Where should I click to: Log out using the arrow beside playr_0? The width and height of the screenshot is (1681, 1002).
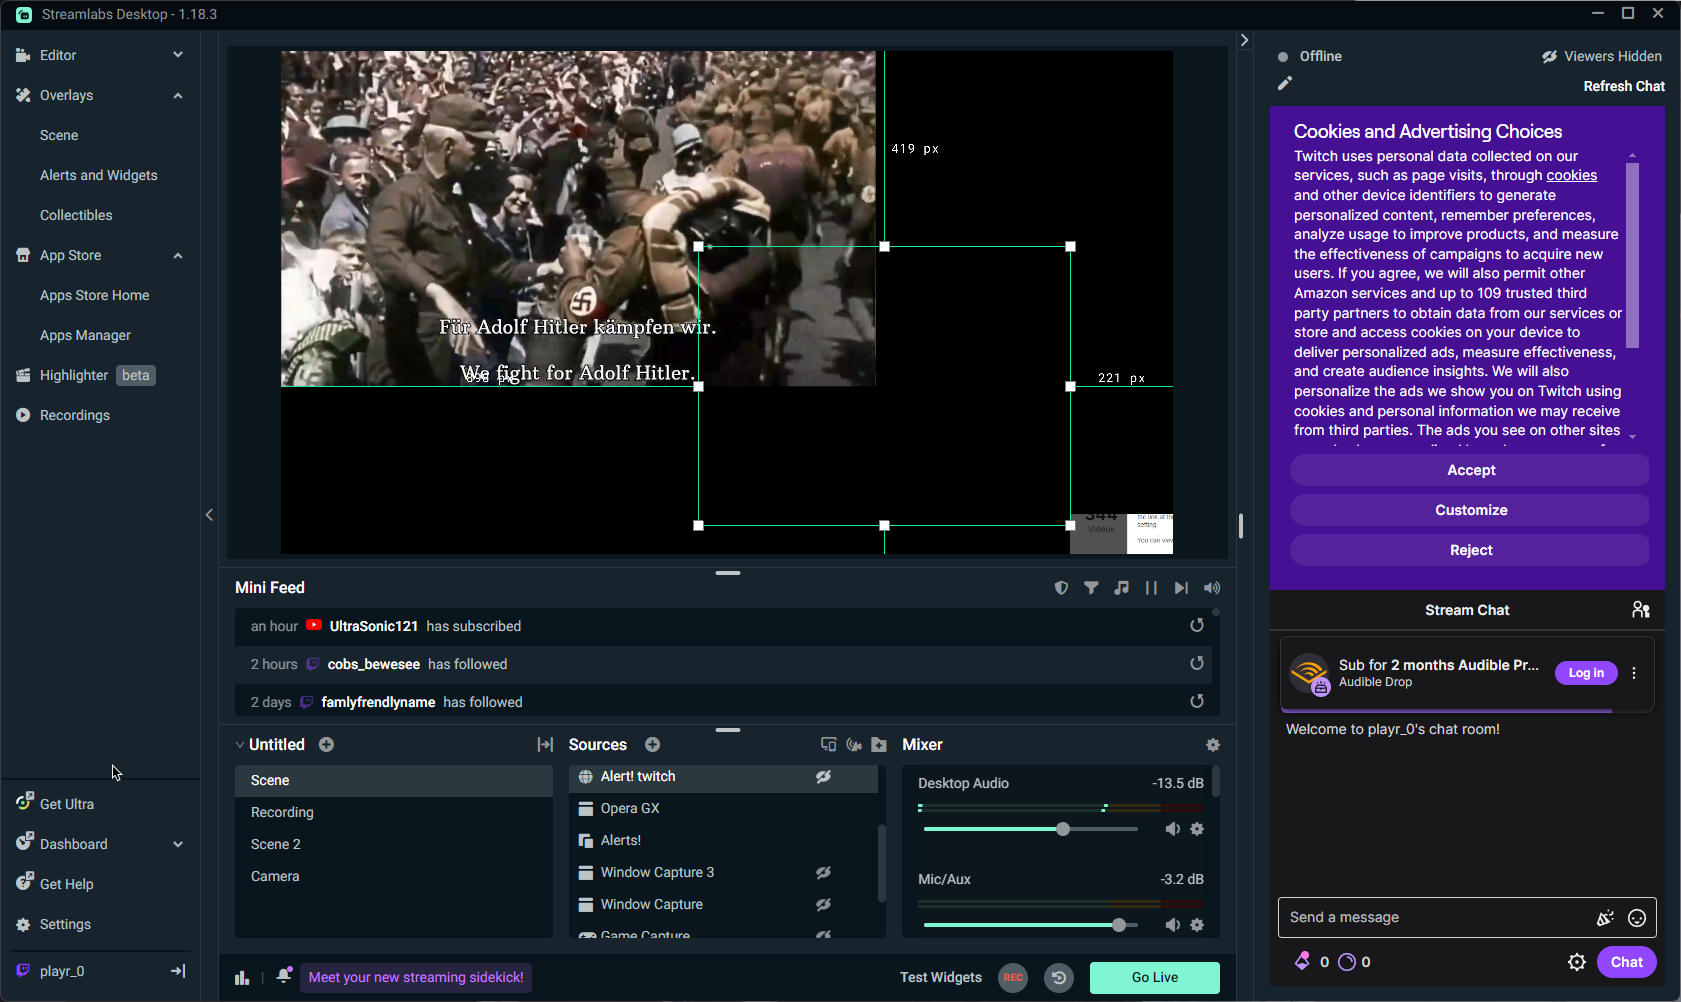(x=178, y=971)
